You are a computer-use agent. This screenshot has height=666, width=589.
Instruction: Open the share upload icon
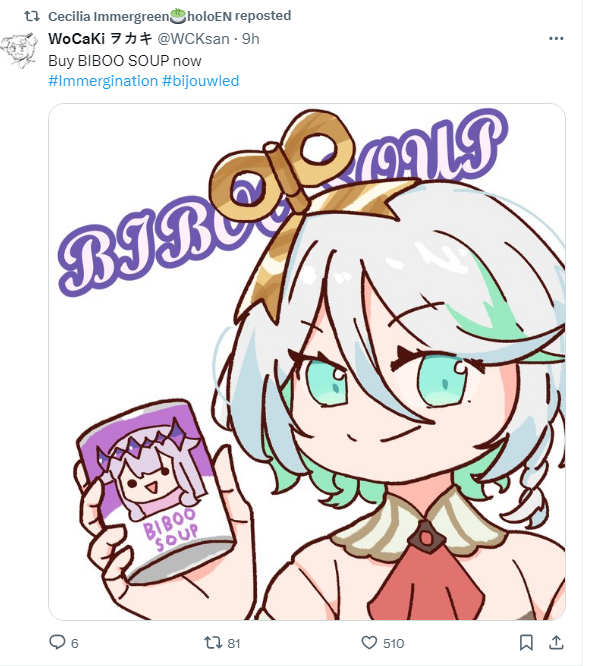point(556,643)
